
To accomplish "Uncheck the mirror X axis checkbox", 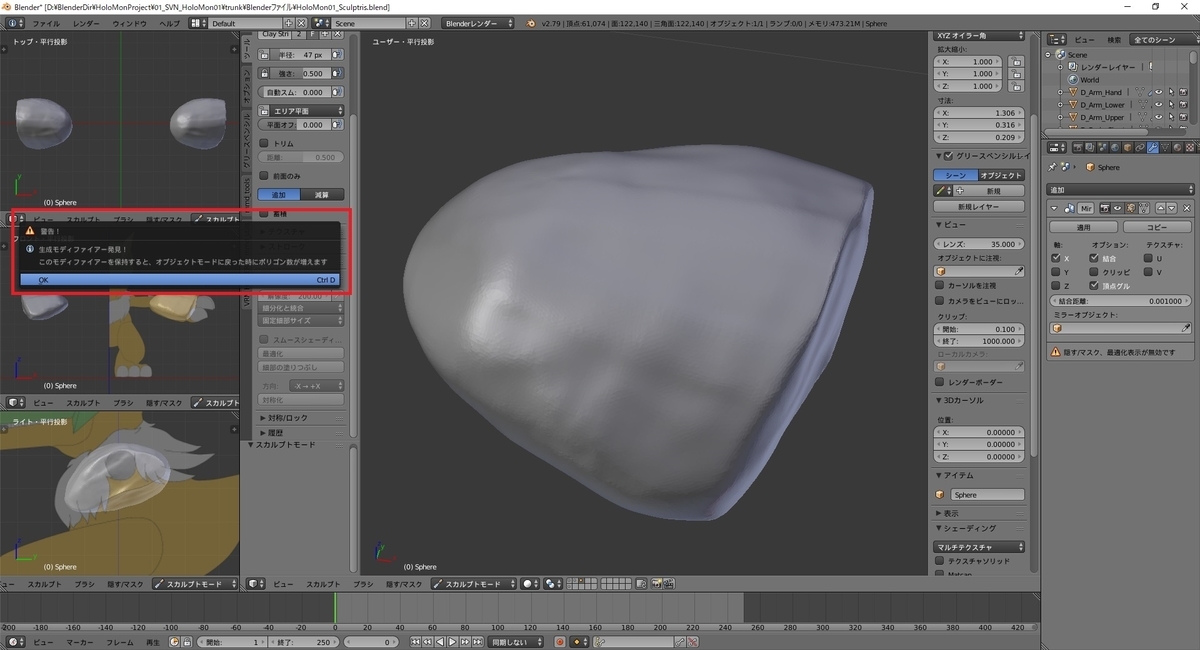I will [x=1056, y=258].
